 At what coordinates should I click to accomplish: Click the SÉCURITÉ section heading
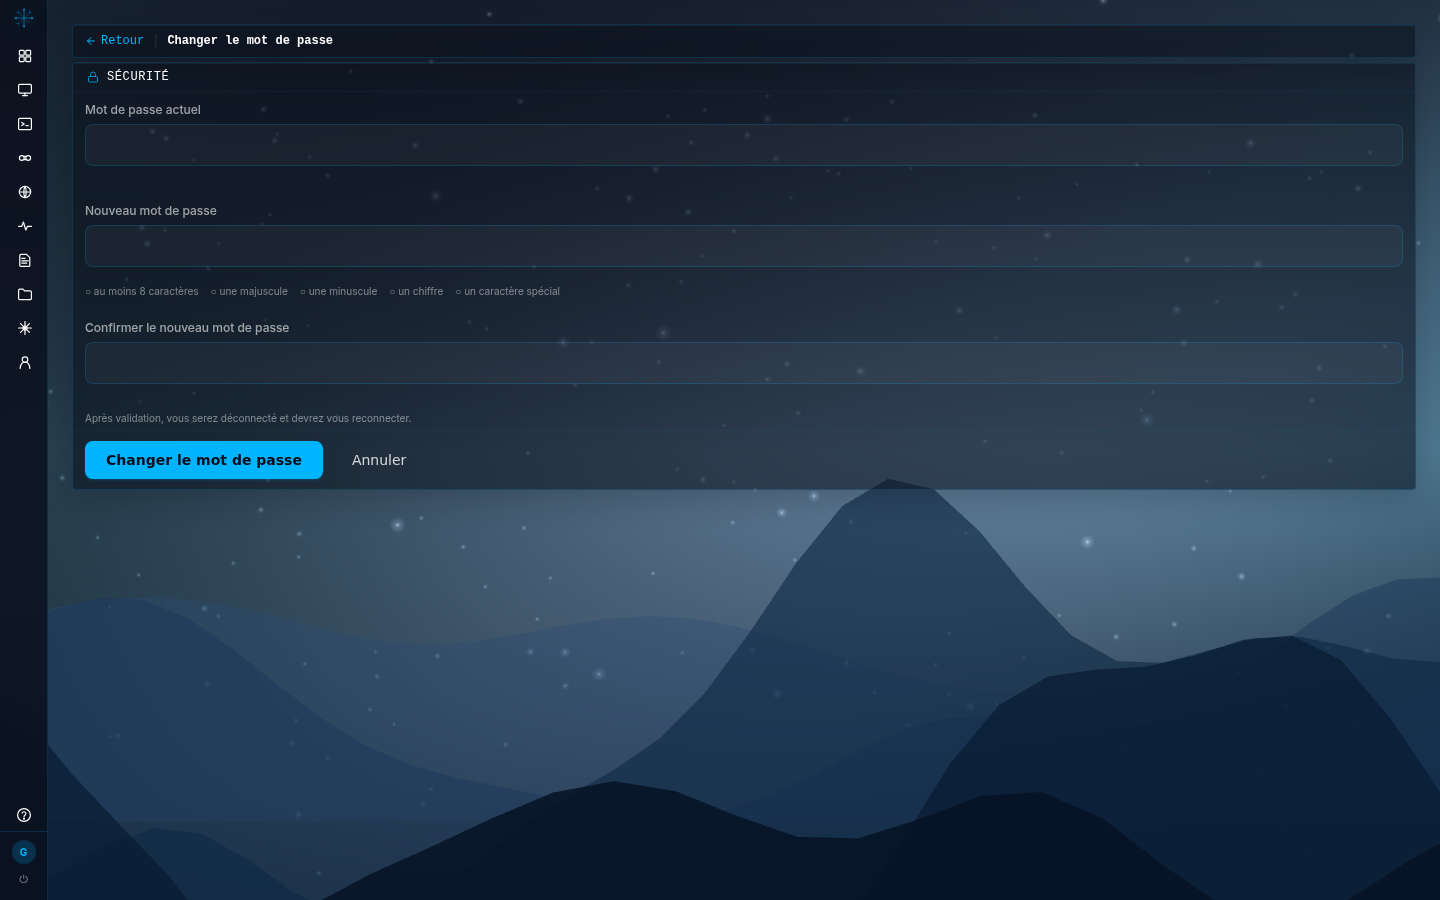pyautogui.click(x=138, y=76)
